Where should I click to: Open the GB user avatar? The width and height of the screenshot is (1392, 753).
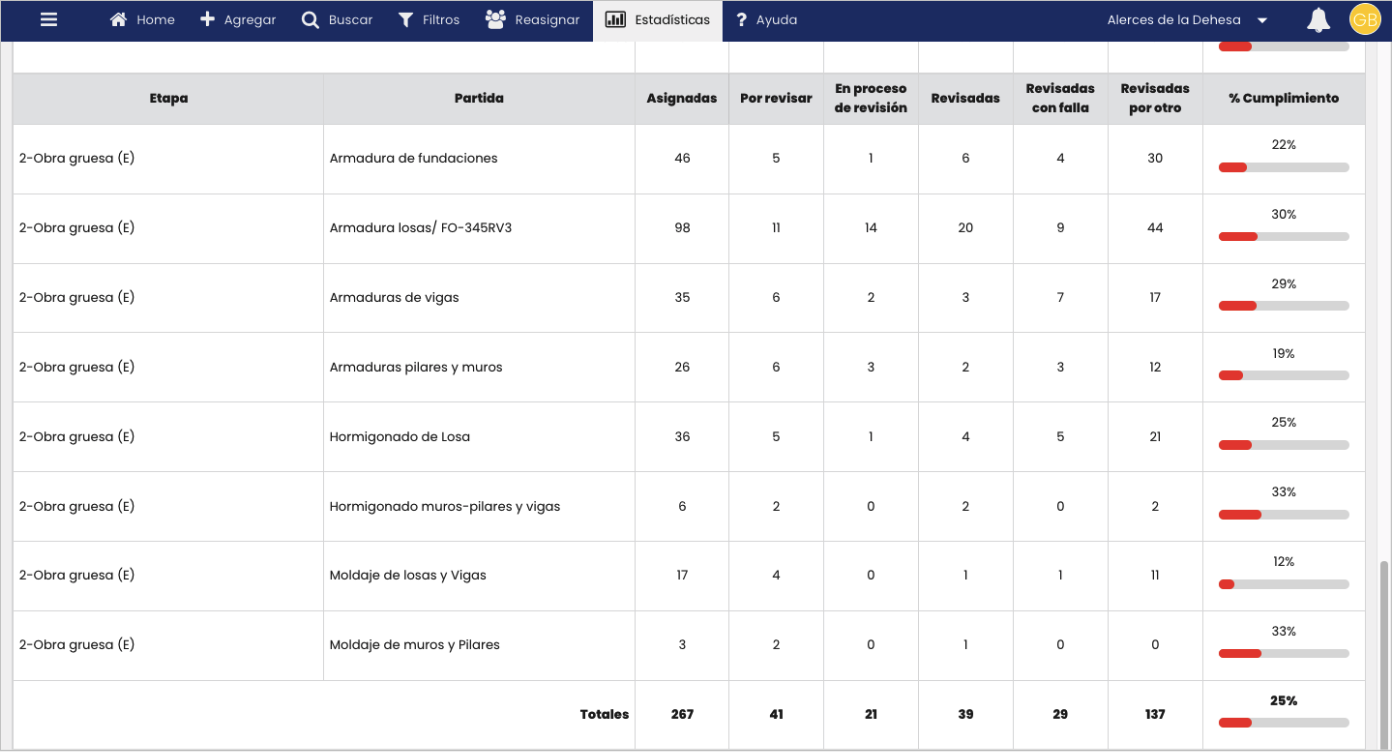point(1364,20)
